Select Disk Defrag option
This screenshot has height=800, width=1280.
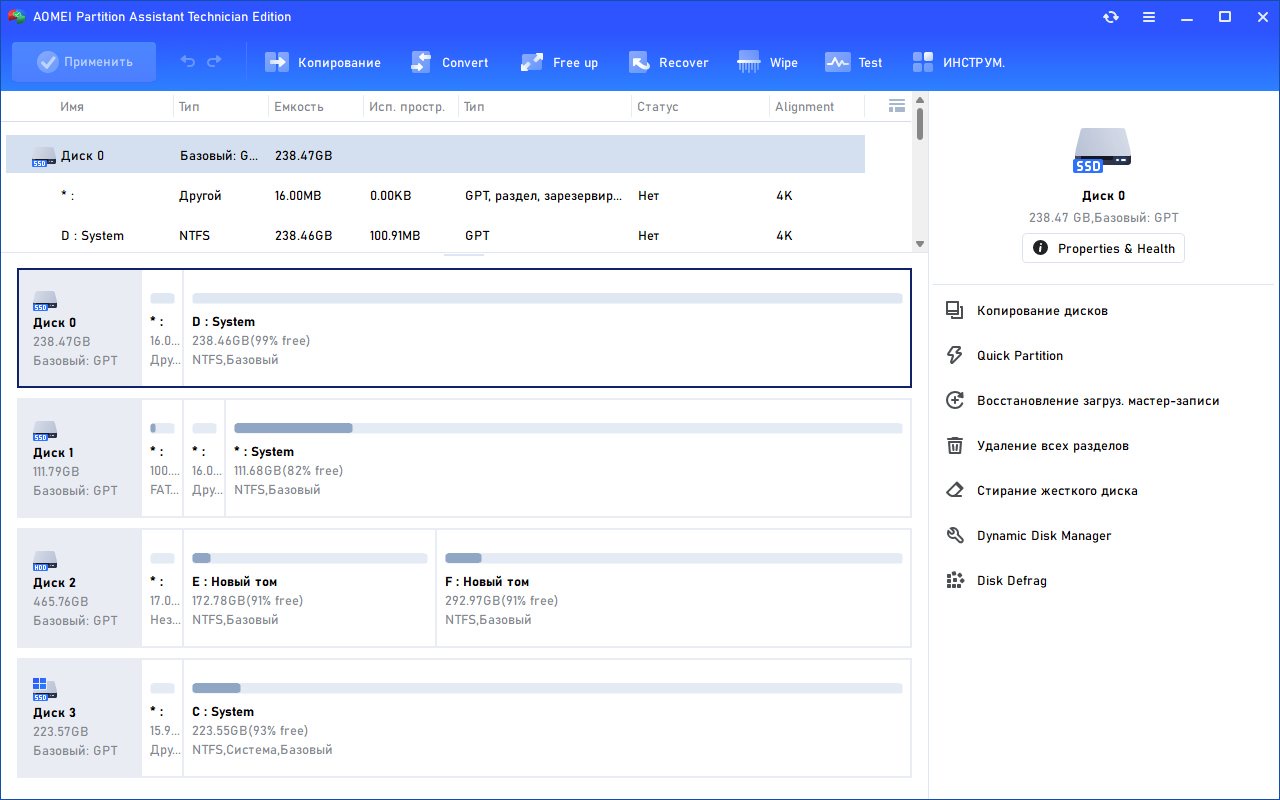pos(1011,581)
